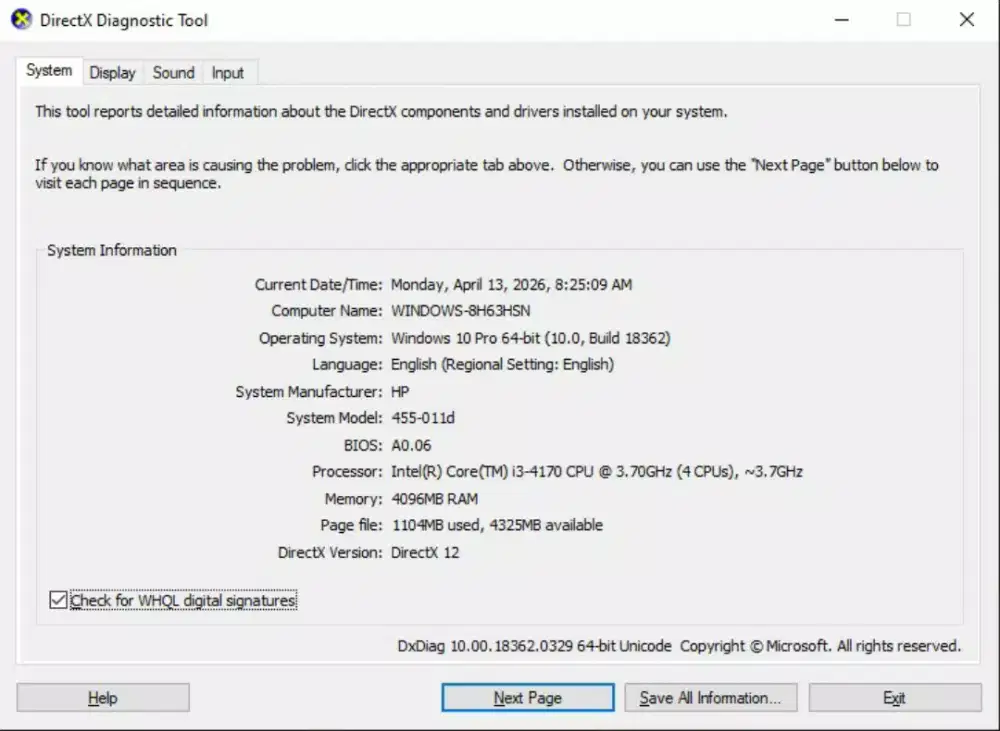Select the System tab

click(x=48, y=70)
